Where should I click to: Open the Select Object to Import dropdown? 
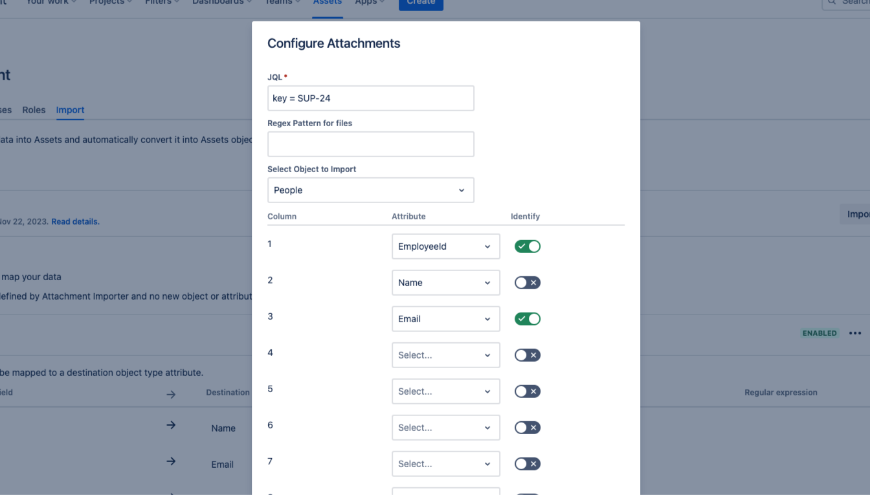(370, 190)
